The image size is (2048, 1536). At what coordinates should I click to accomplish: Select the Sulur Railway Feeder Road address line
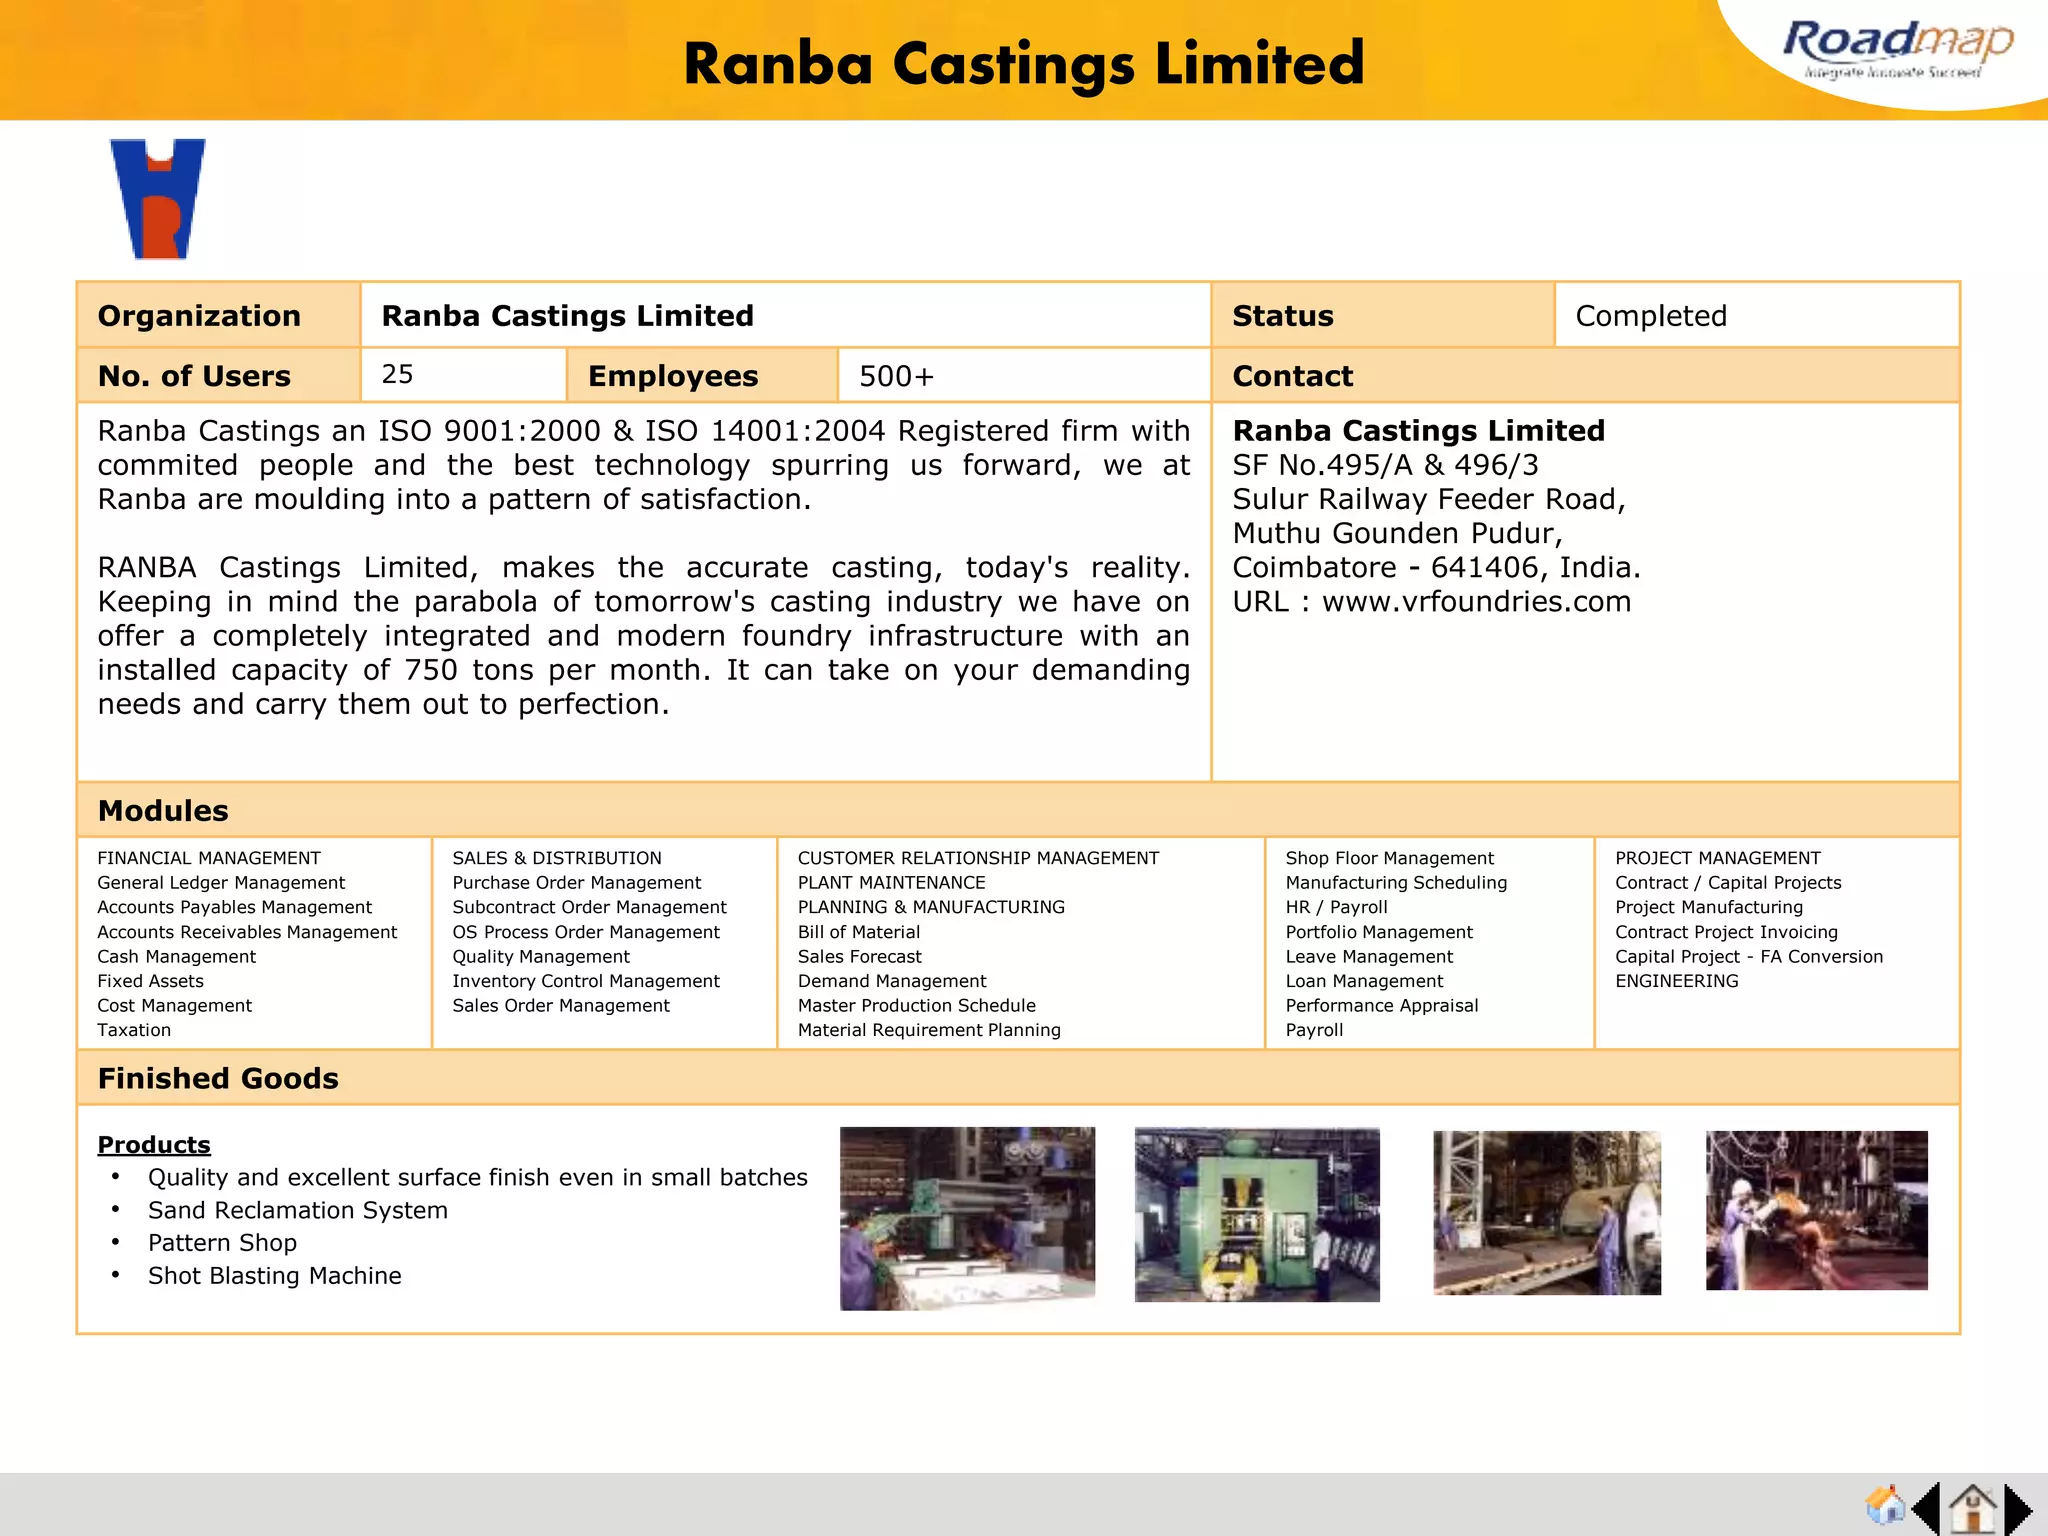(1429, 499)
